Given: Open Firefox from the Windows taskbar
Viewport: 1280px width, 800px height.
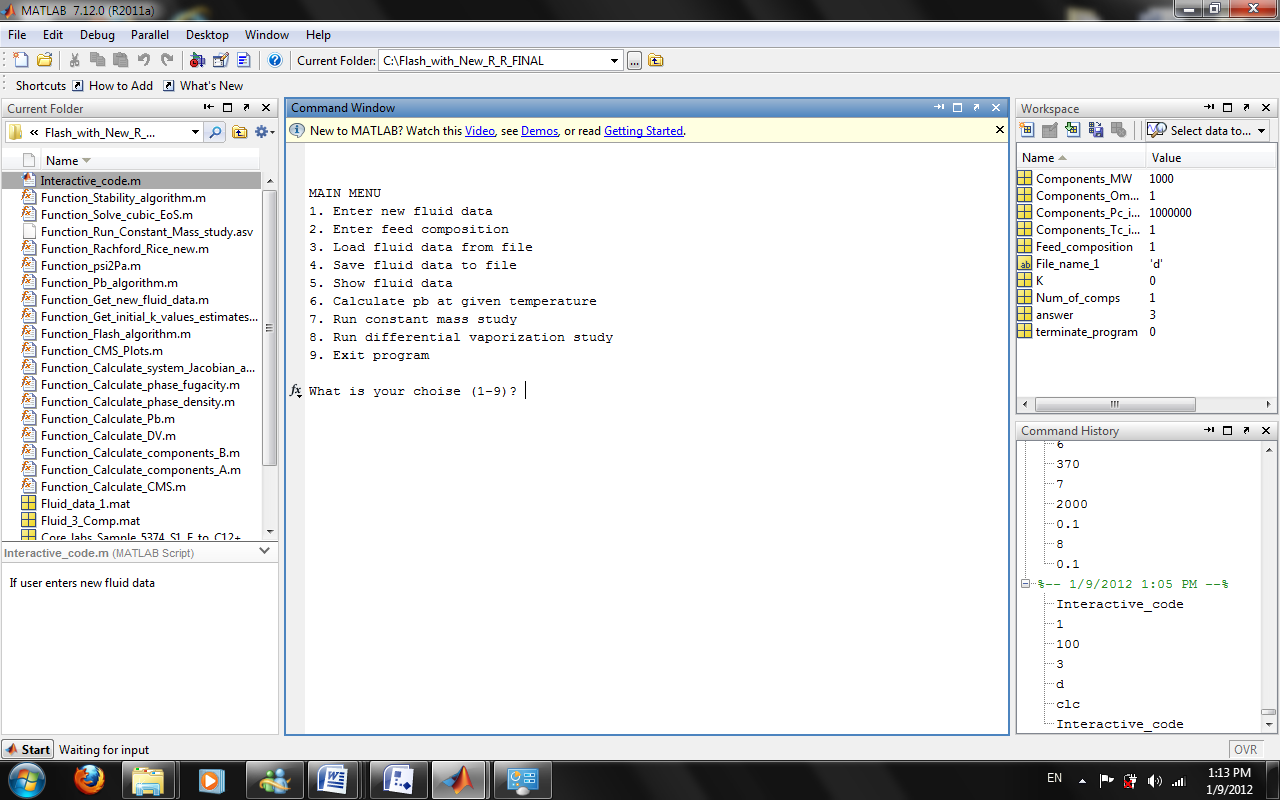Looking at the screenshot, I should [89, 779].
